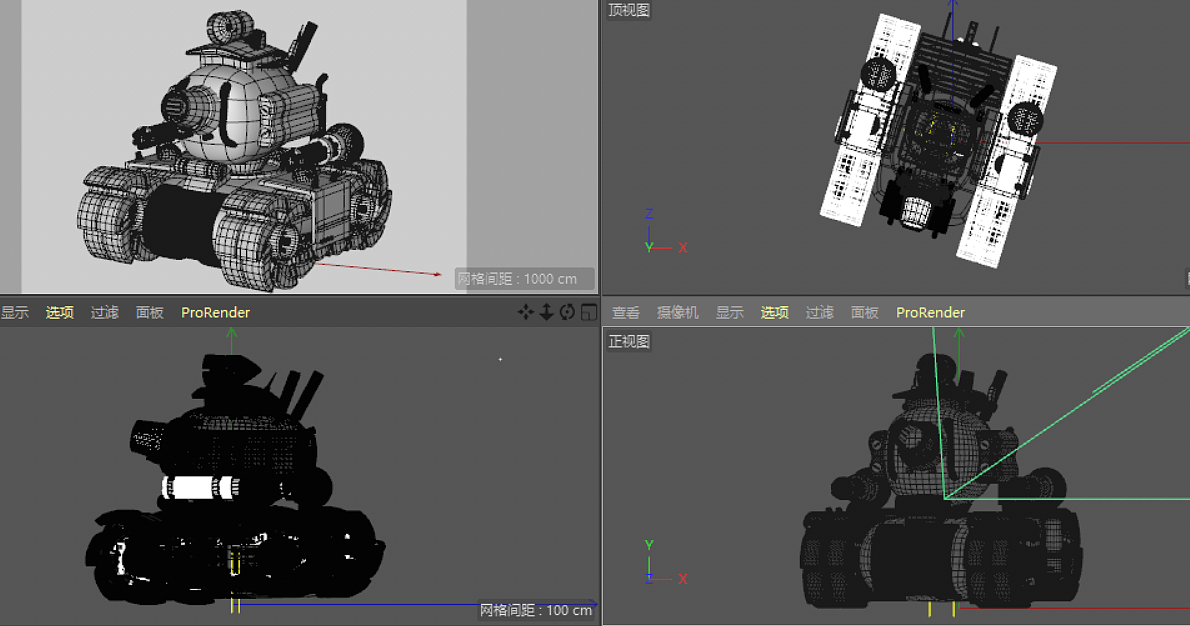Open ProRender menu beside the viewport navigation icons
This screenshot has width=1190, height=626.
click(x=216, y=313)
